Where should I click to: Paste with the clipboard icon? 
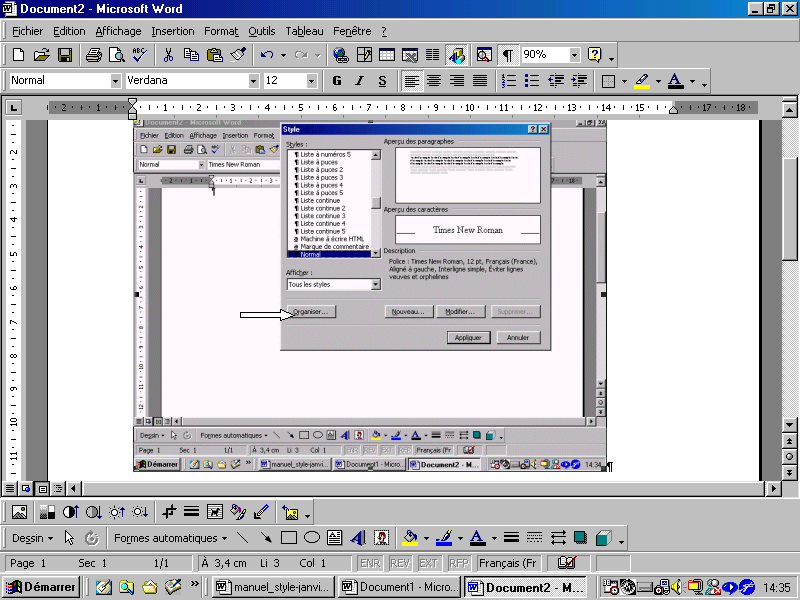215,55
